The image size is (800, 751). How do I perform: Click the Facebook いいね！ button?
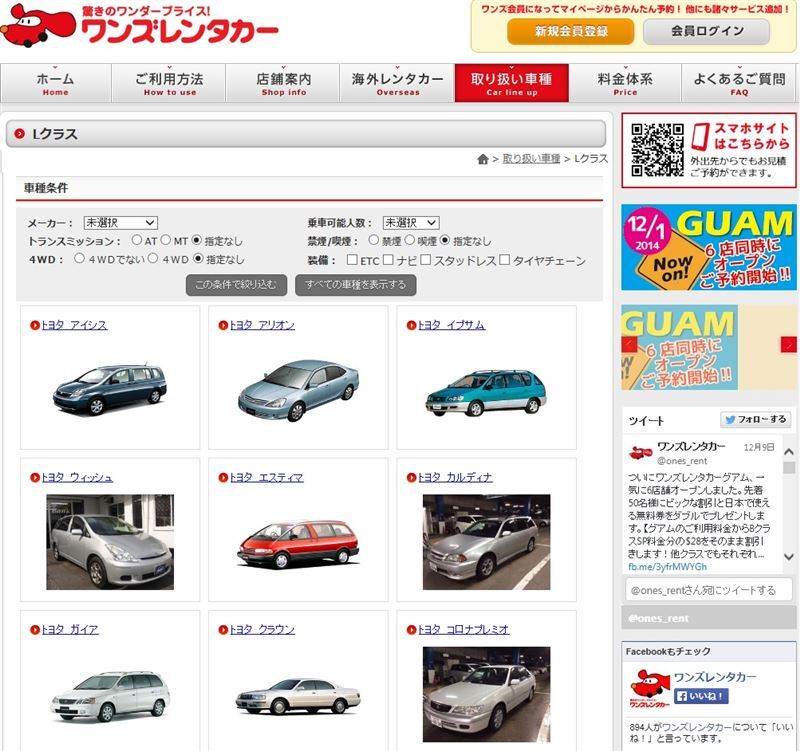pos(701,696)
